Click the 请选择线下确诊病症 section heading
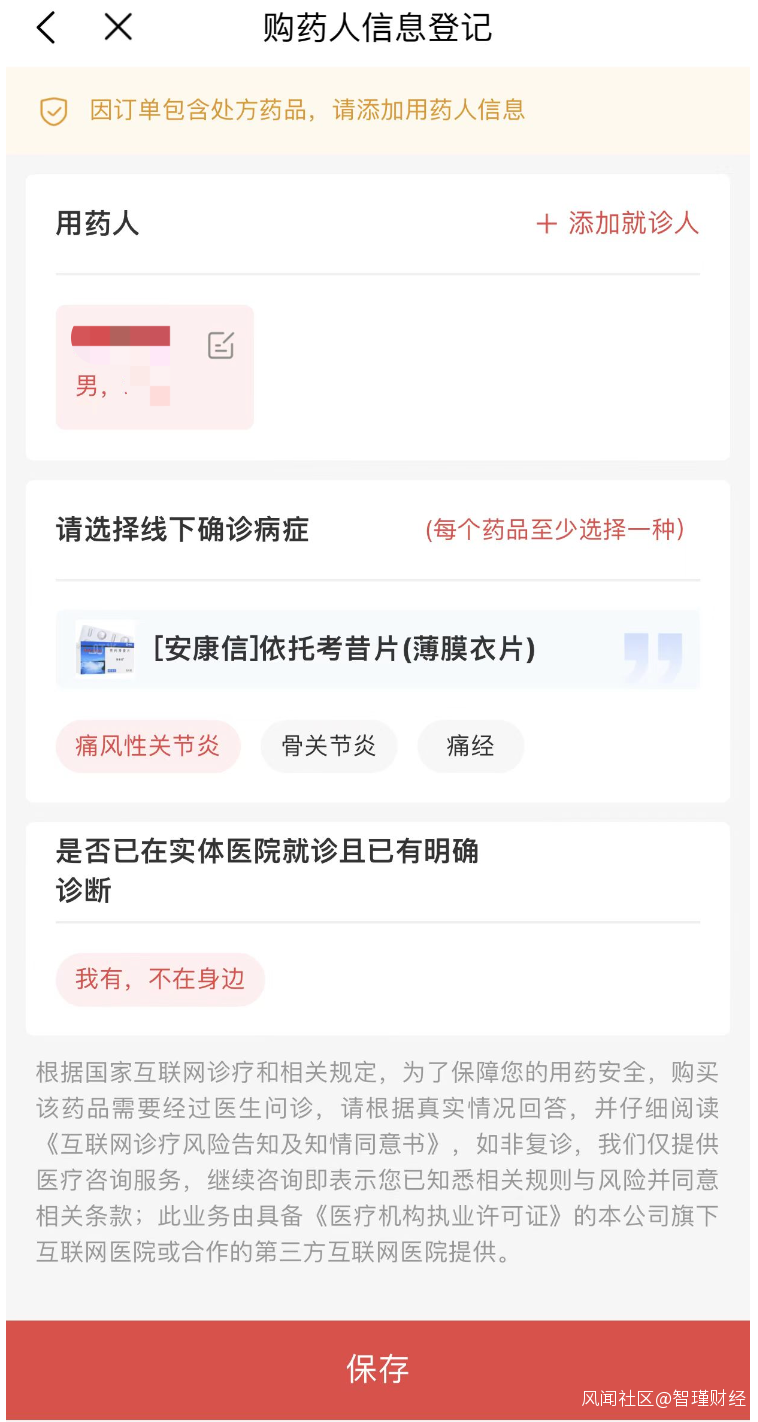This screenshot has height=1422, width=758. tap(182, 530)
